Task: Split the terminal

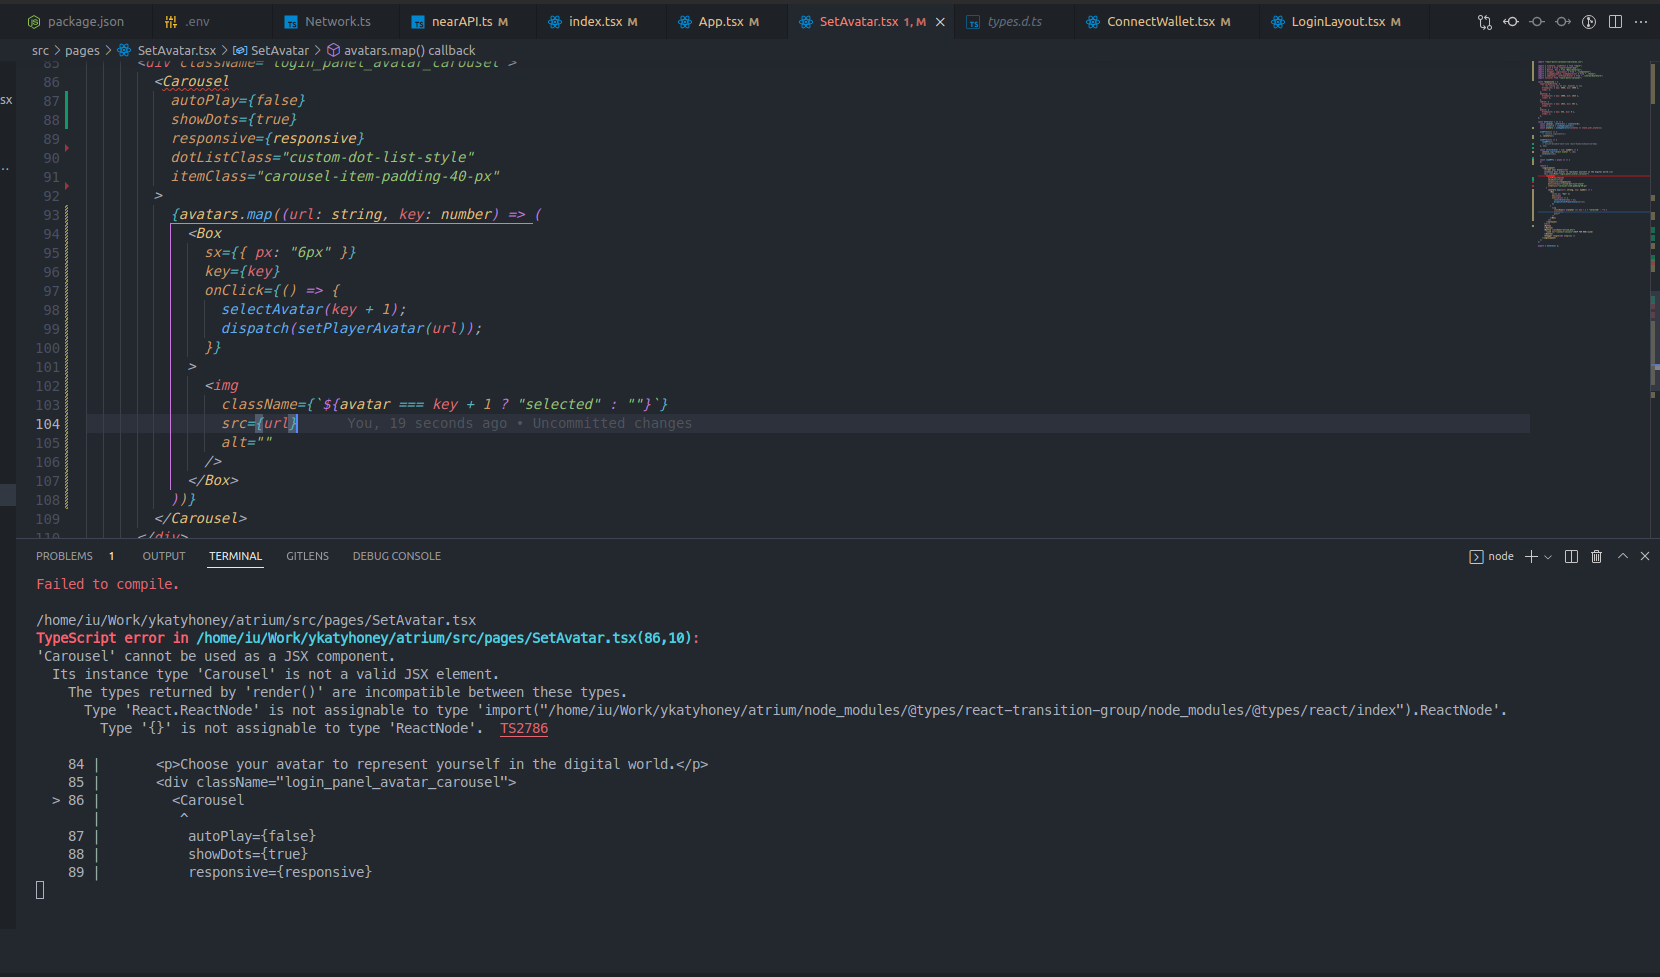Action: tap(1570, 556)
